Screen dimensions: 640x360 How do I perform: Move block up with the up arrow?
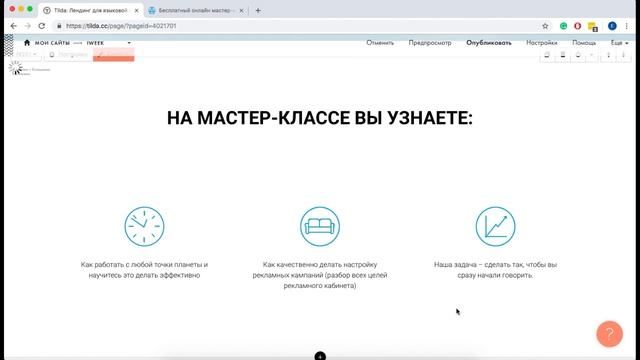click(x=608, y=55)
